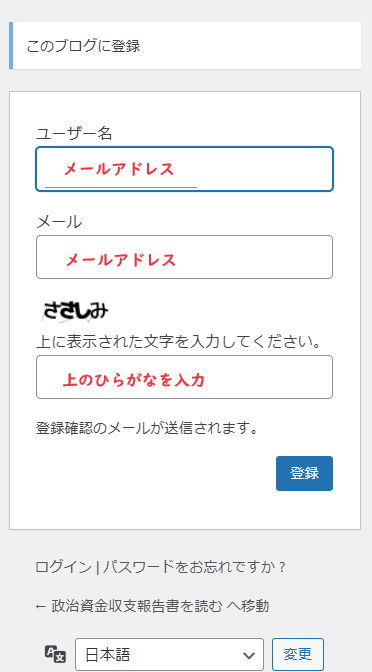The image size is (372, 672).
Task: Click the captcha text entry field
Action: (184, 377)
